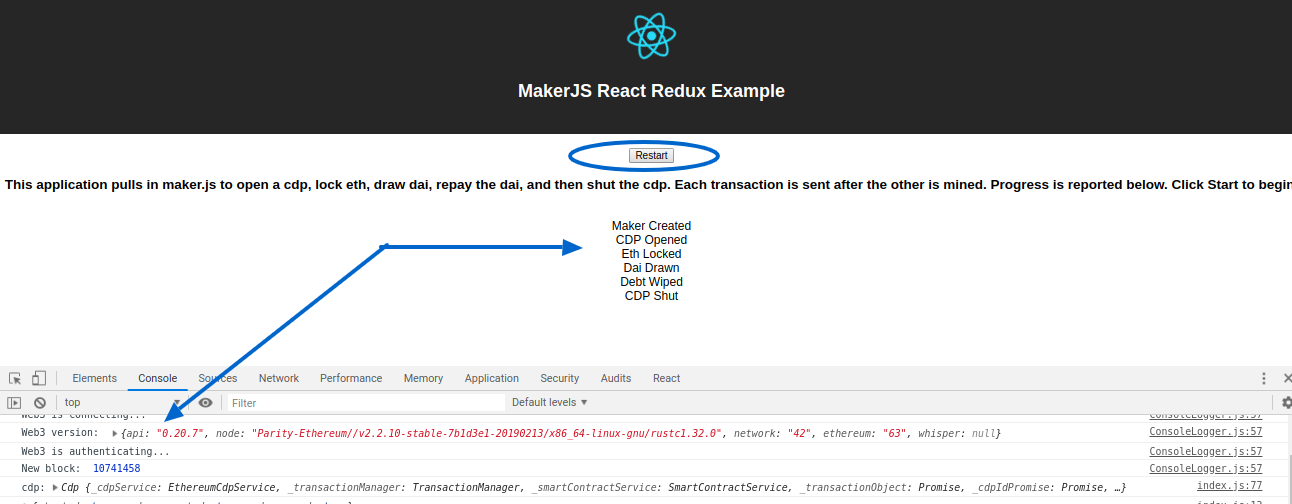Screen dimensions: 1292x504
Task: Click the React atom logo
Action: (651, 36)
